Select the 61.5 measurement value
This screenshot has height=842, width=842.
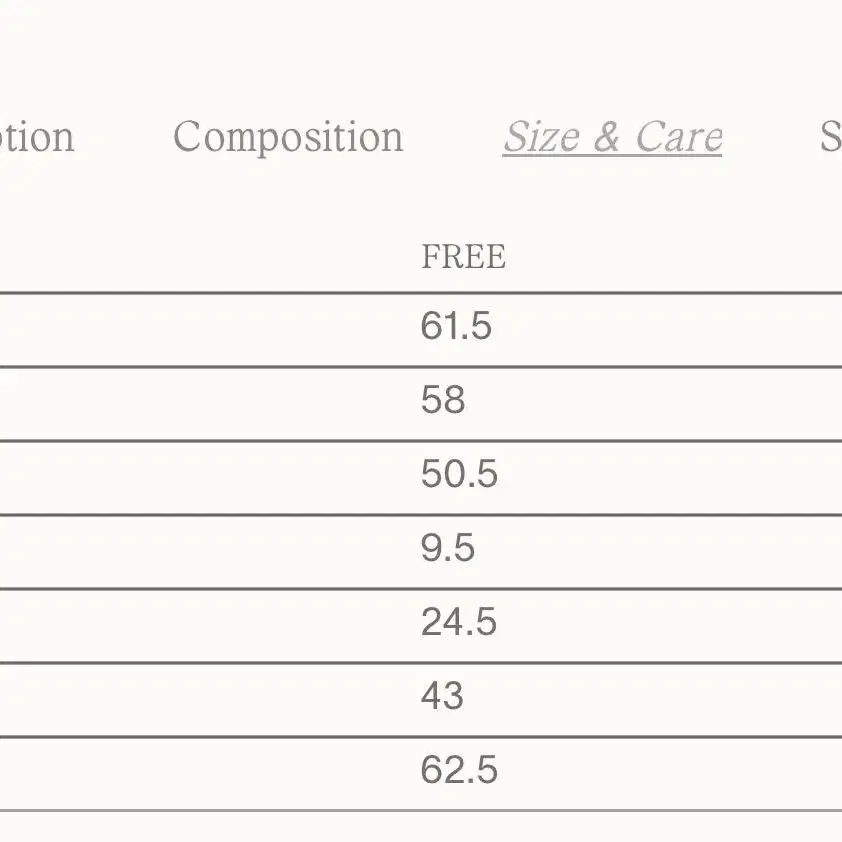[456, 326]
